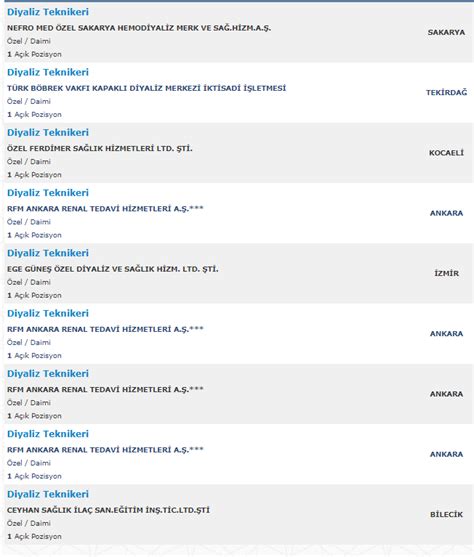
Task: Open first RFM ANKARA RENAL TEDAVİ listing title
Action: tap(48, 193)
